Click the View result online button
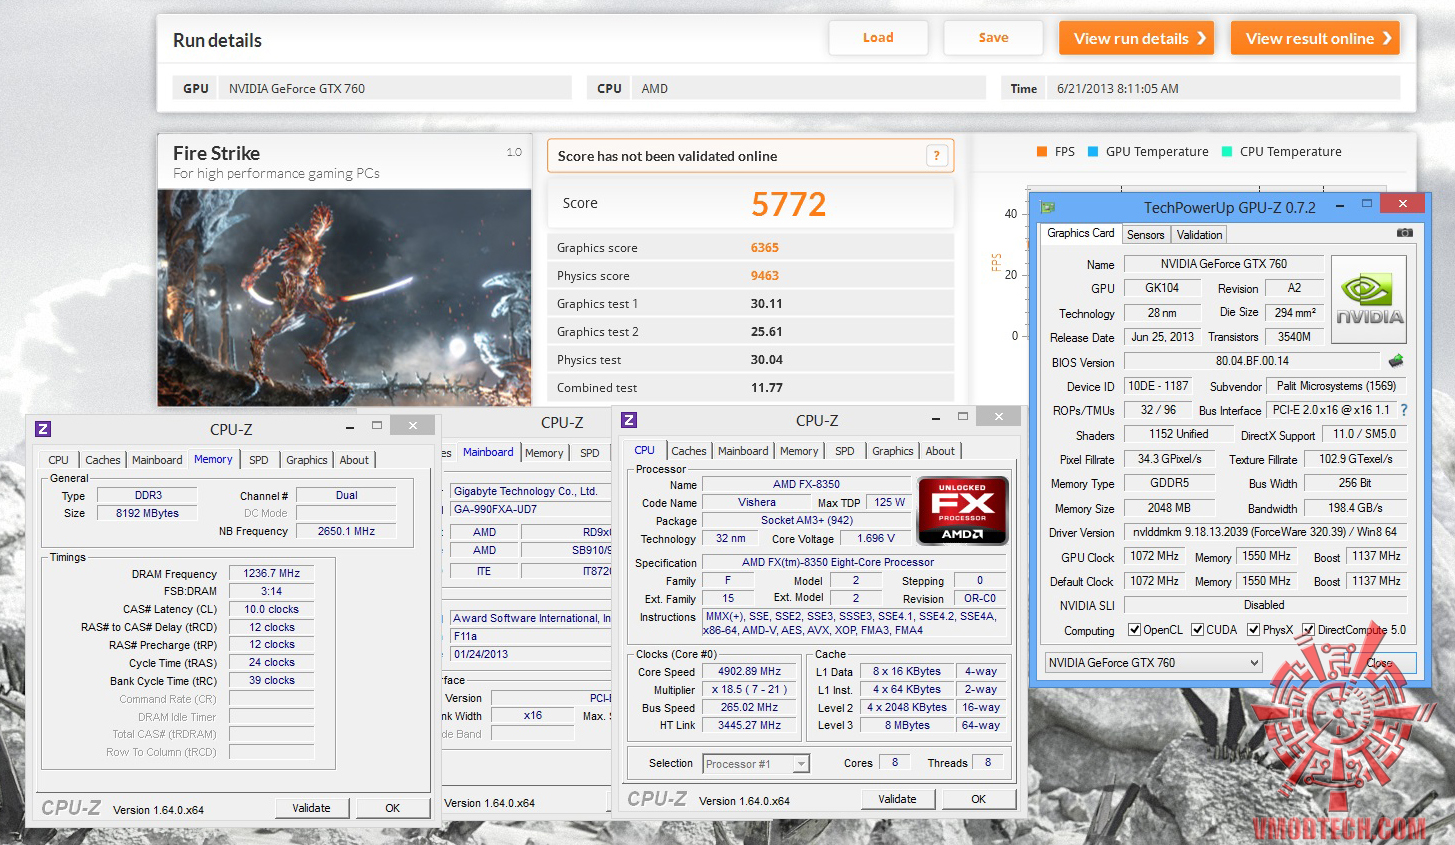The image size is (1455, 845). [x=1315, y=38]
